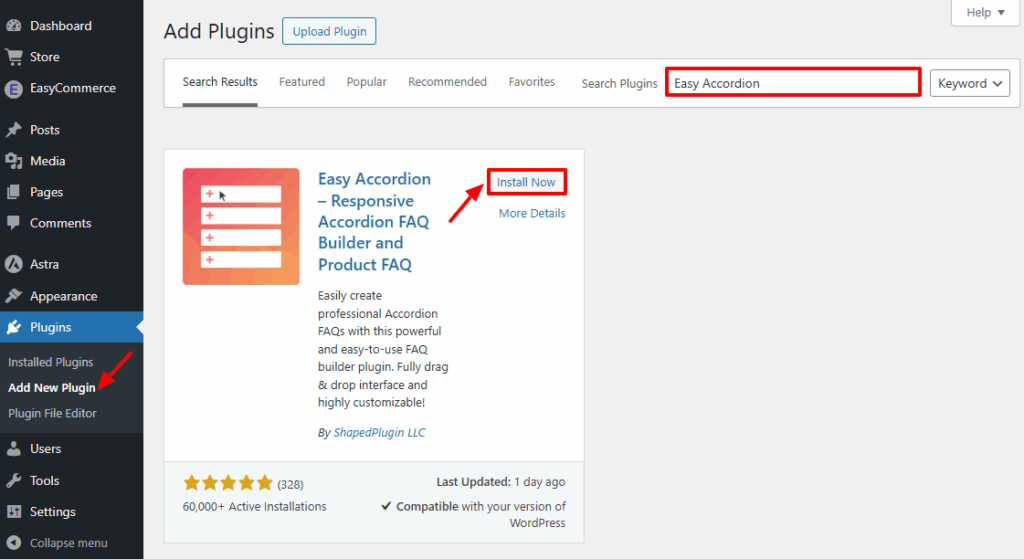Click the Dashboard gauge icon
This screenshot has height=559, width=1024.
point(14,25)
